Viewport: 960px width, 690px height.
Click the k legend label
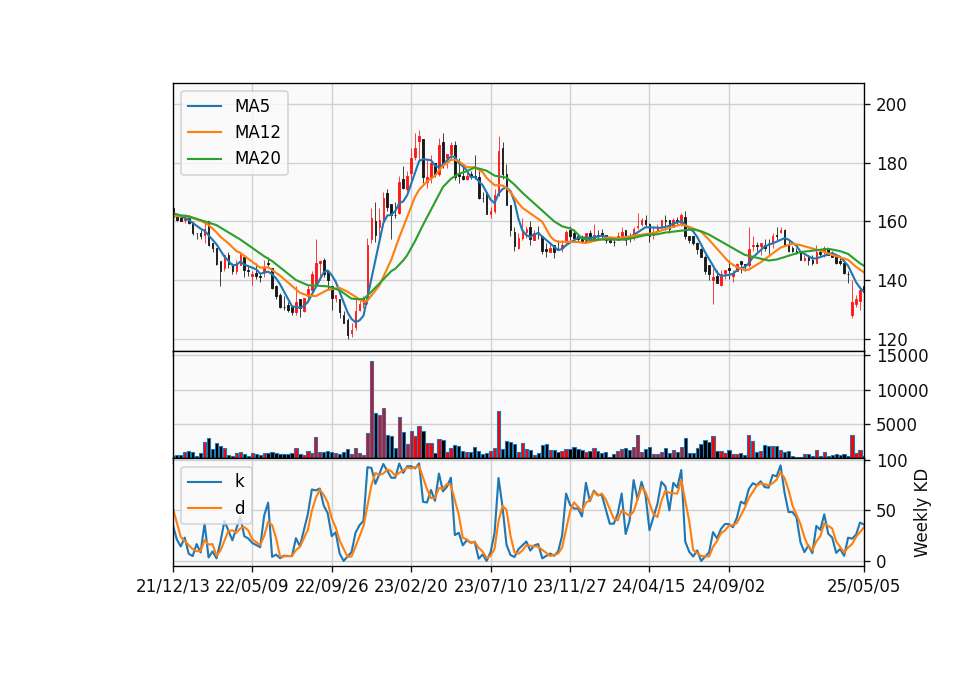(239, 481)
